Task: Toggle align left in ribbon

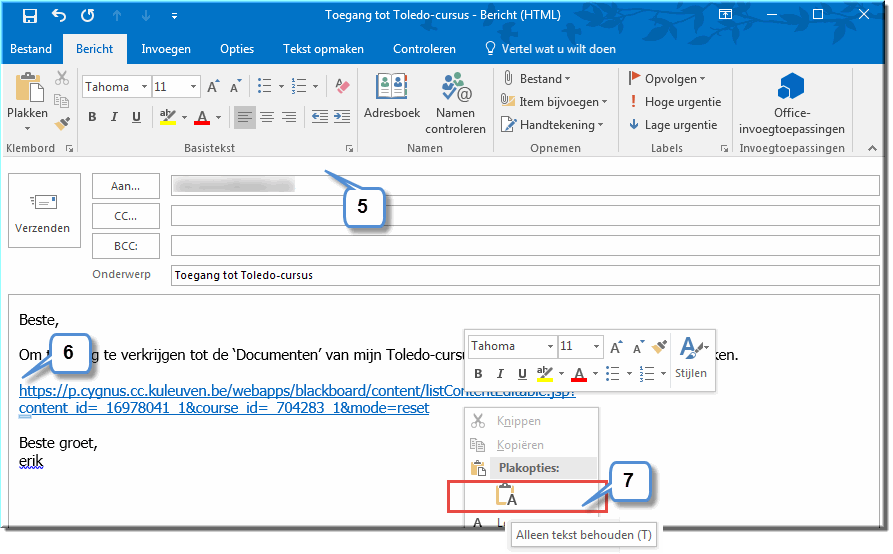Action: (244, 117)
